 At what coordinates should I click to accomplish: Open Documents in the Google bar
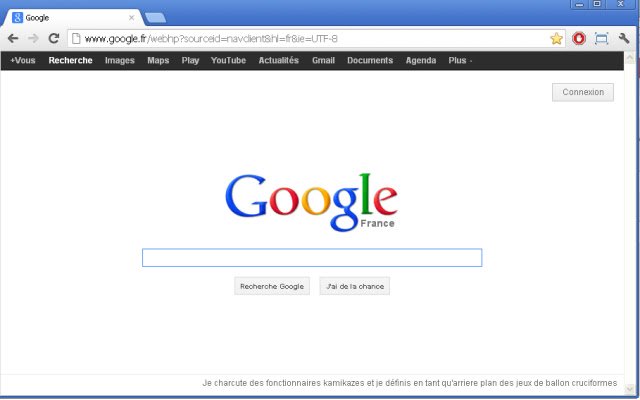pyautogui.click(x=370, y=60)
